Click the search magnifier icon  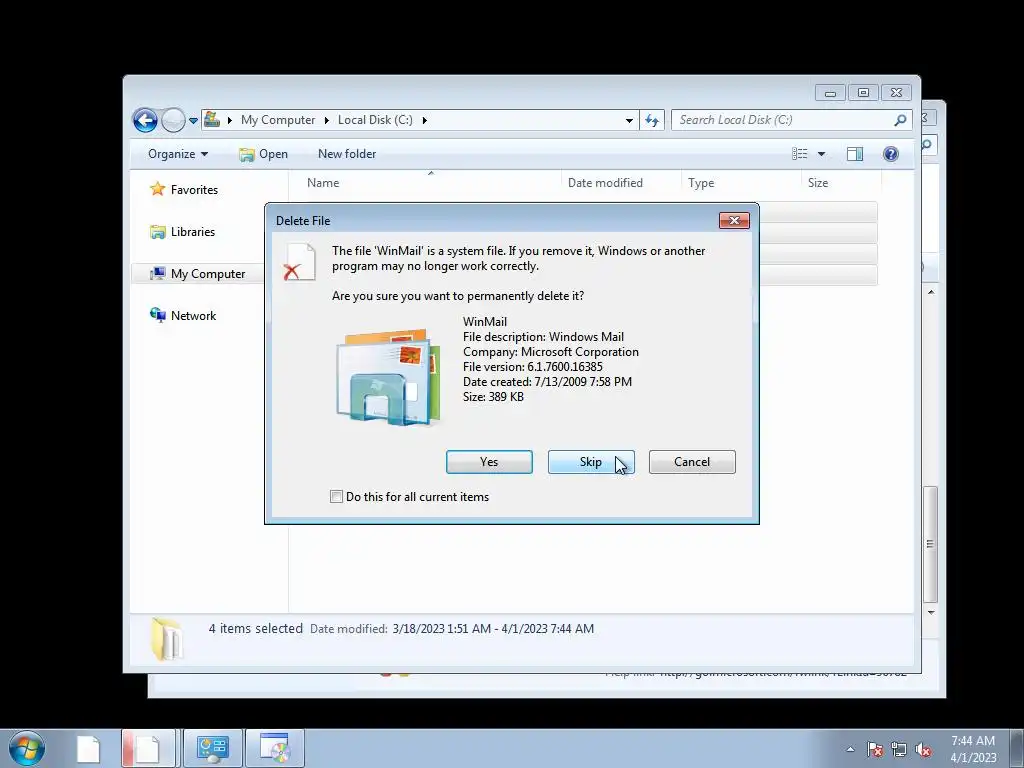click(x=901, y=120)
